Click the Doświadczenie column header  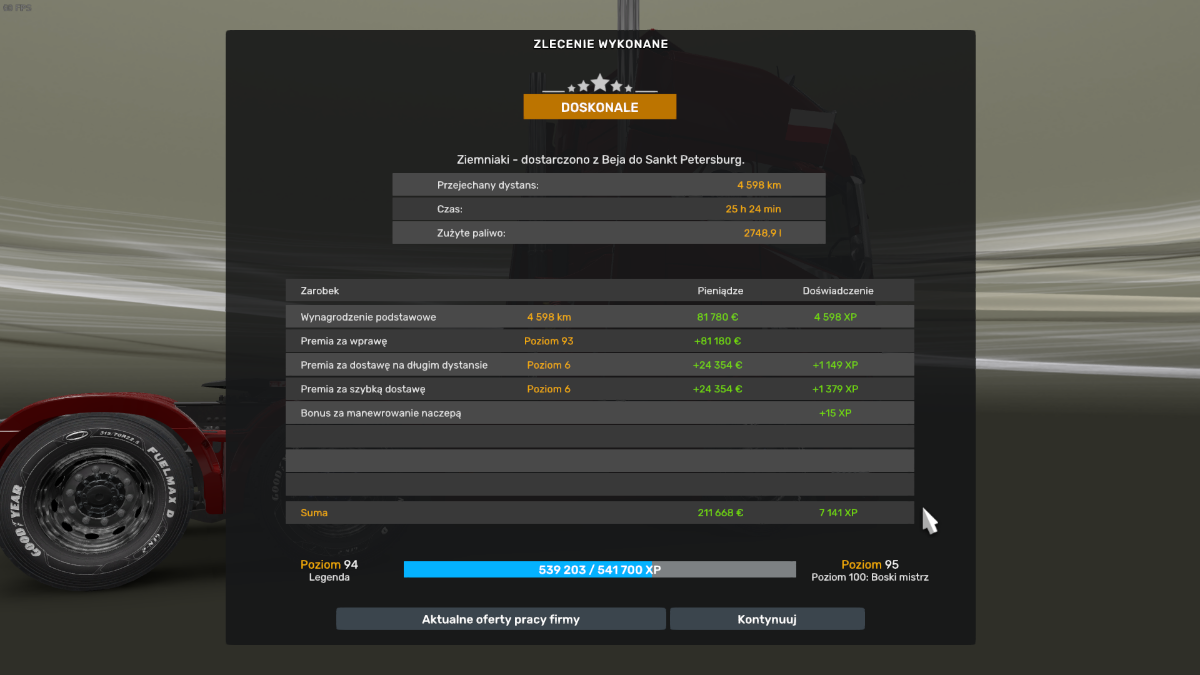[x=838, y=291]
